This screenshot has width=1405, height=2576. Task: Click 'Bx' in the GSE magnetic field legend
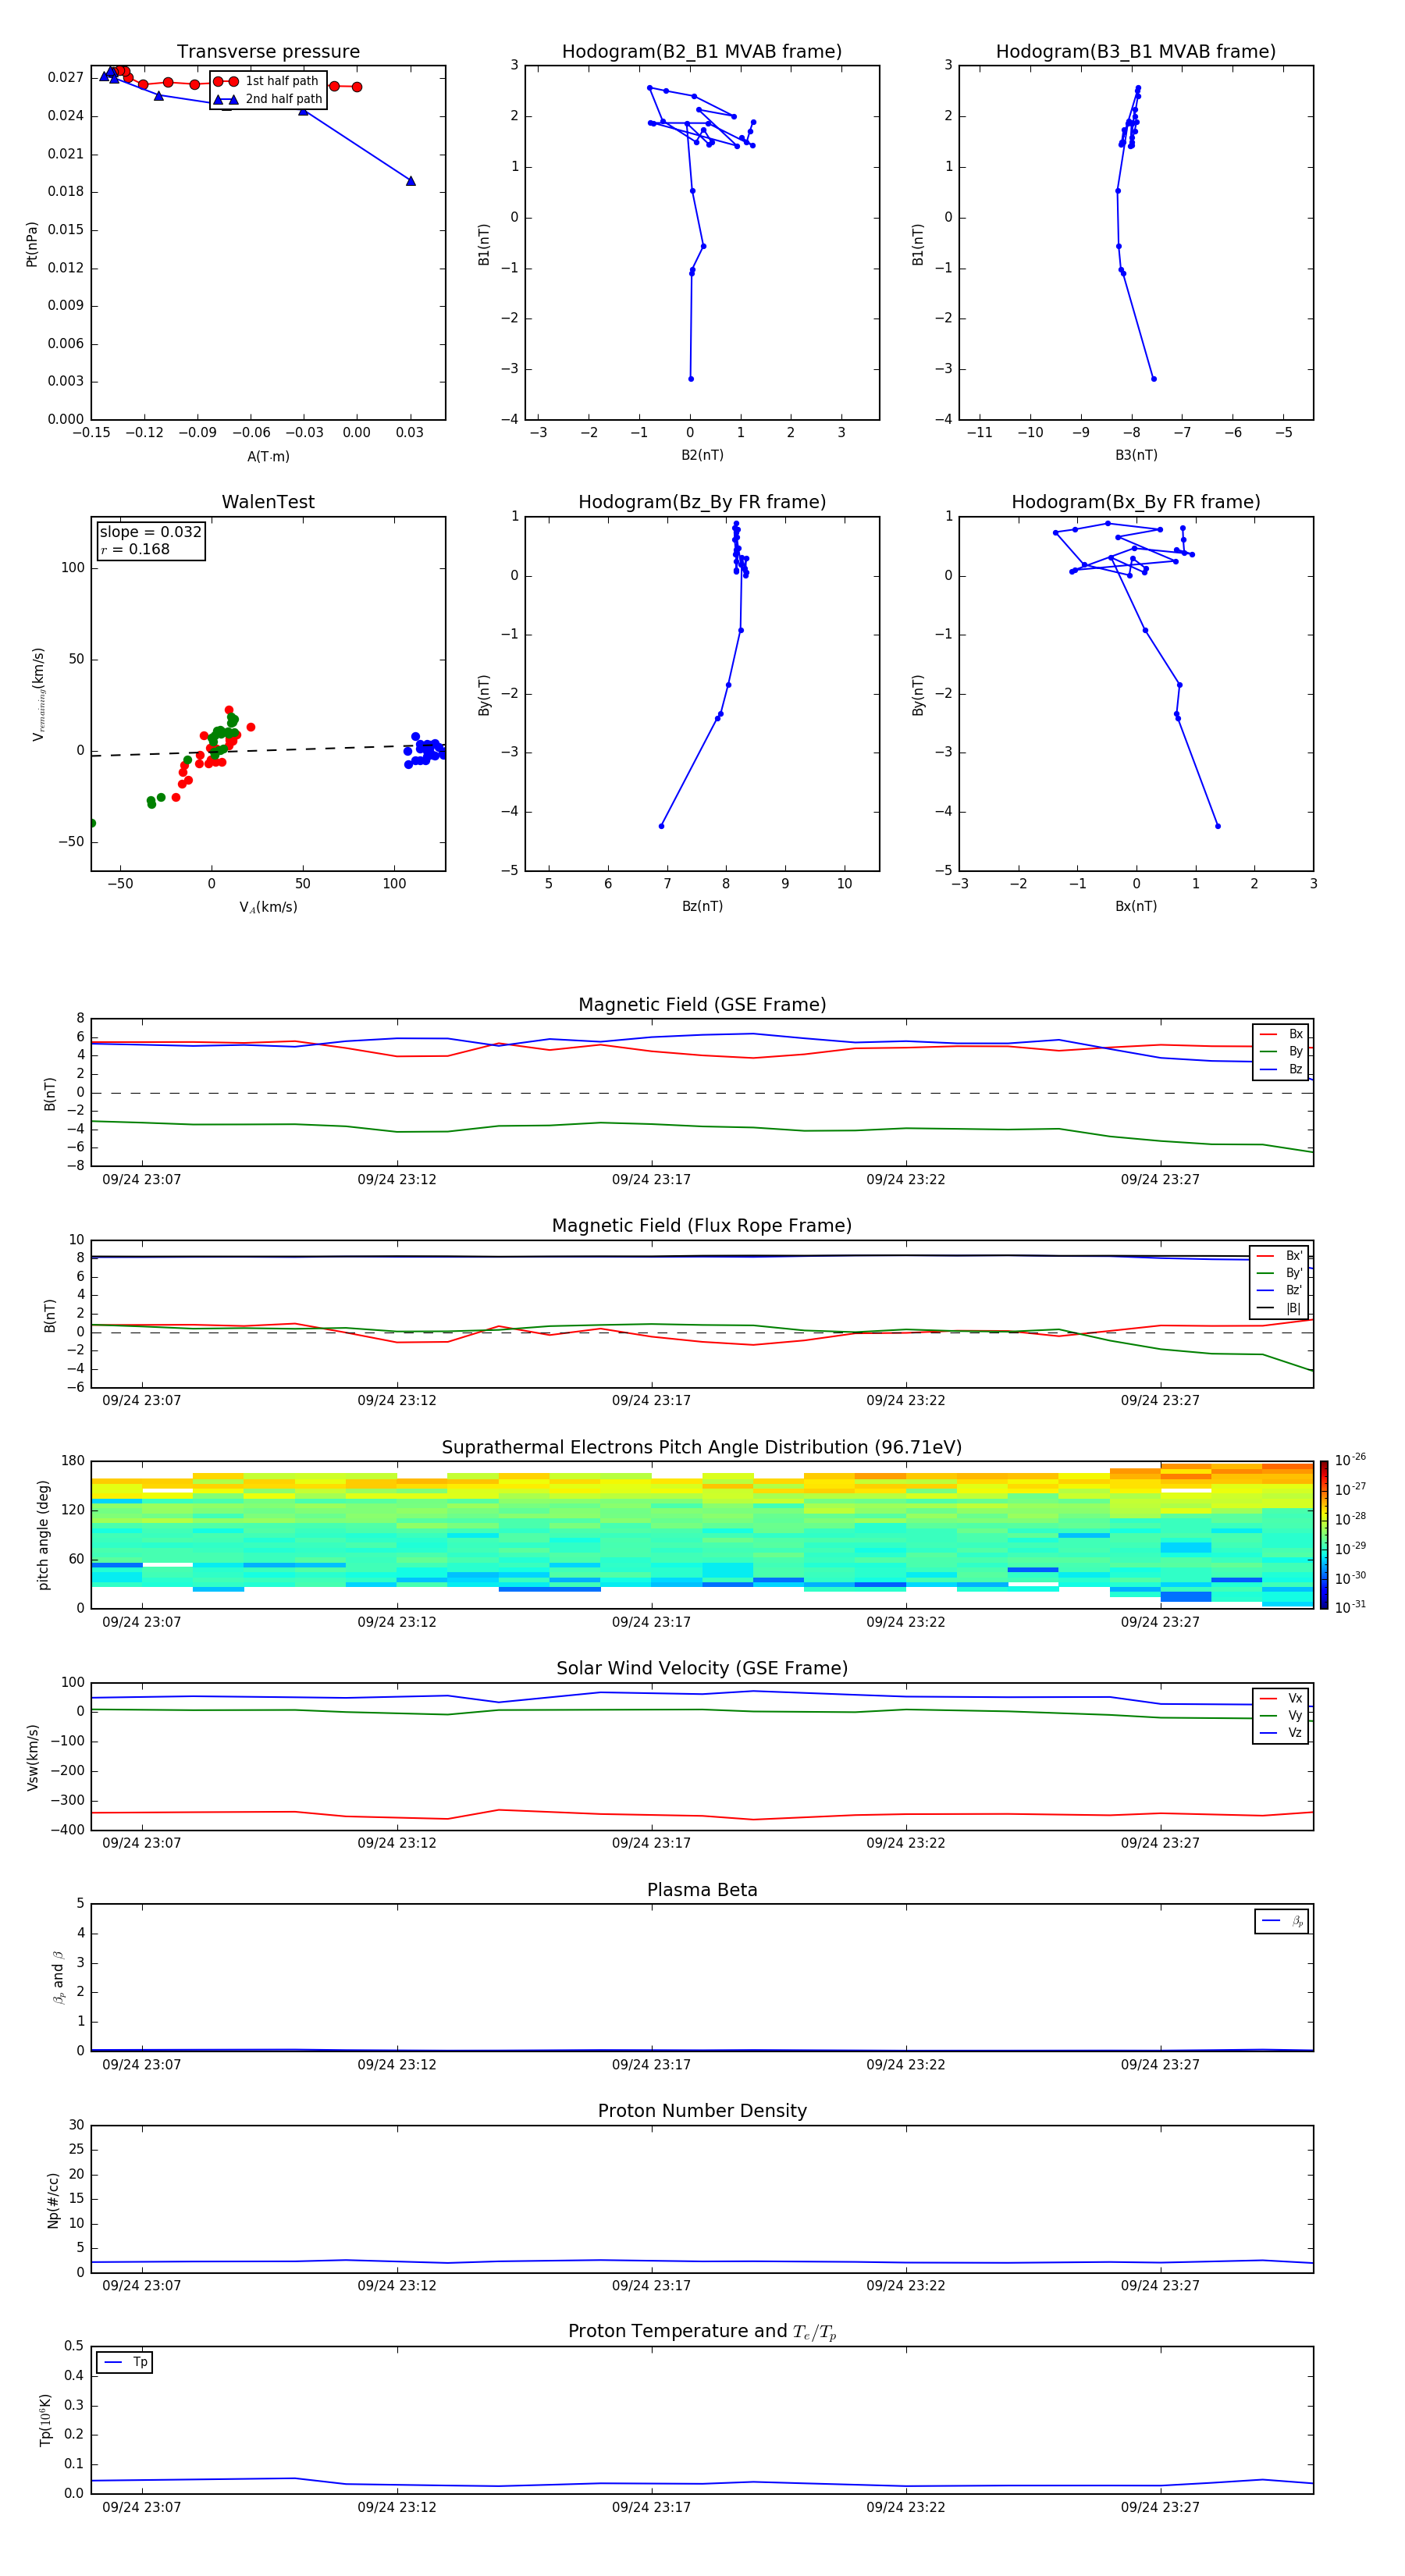pyautogui.click(x=1282, y=1034)
